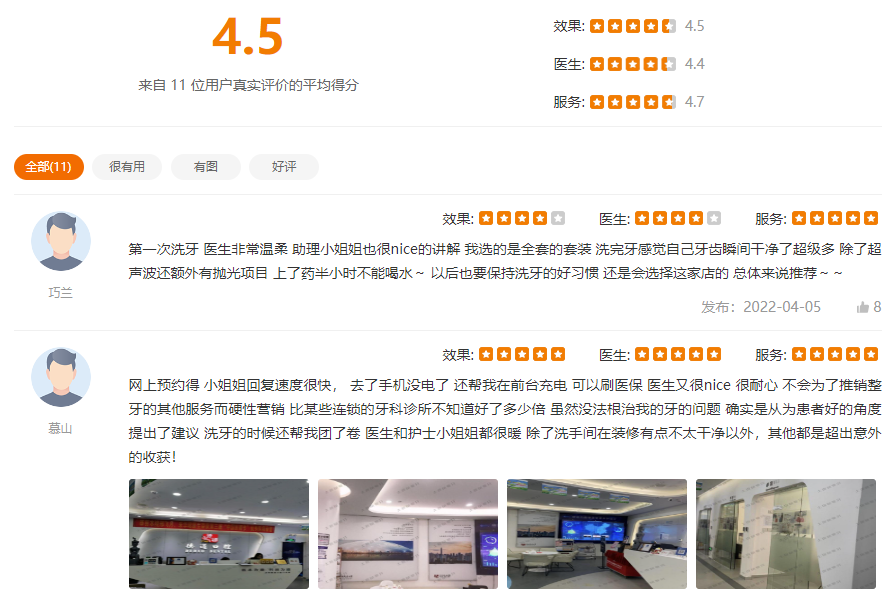Filter reviews by 很有用
Viewport: 894px width, 600px height.
(x=127, y=167)
